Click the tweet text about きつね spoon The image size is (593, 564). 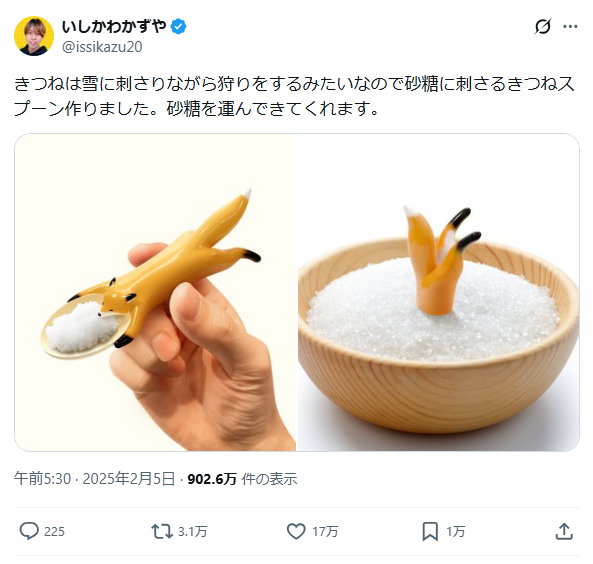(x=294, y=96)
